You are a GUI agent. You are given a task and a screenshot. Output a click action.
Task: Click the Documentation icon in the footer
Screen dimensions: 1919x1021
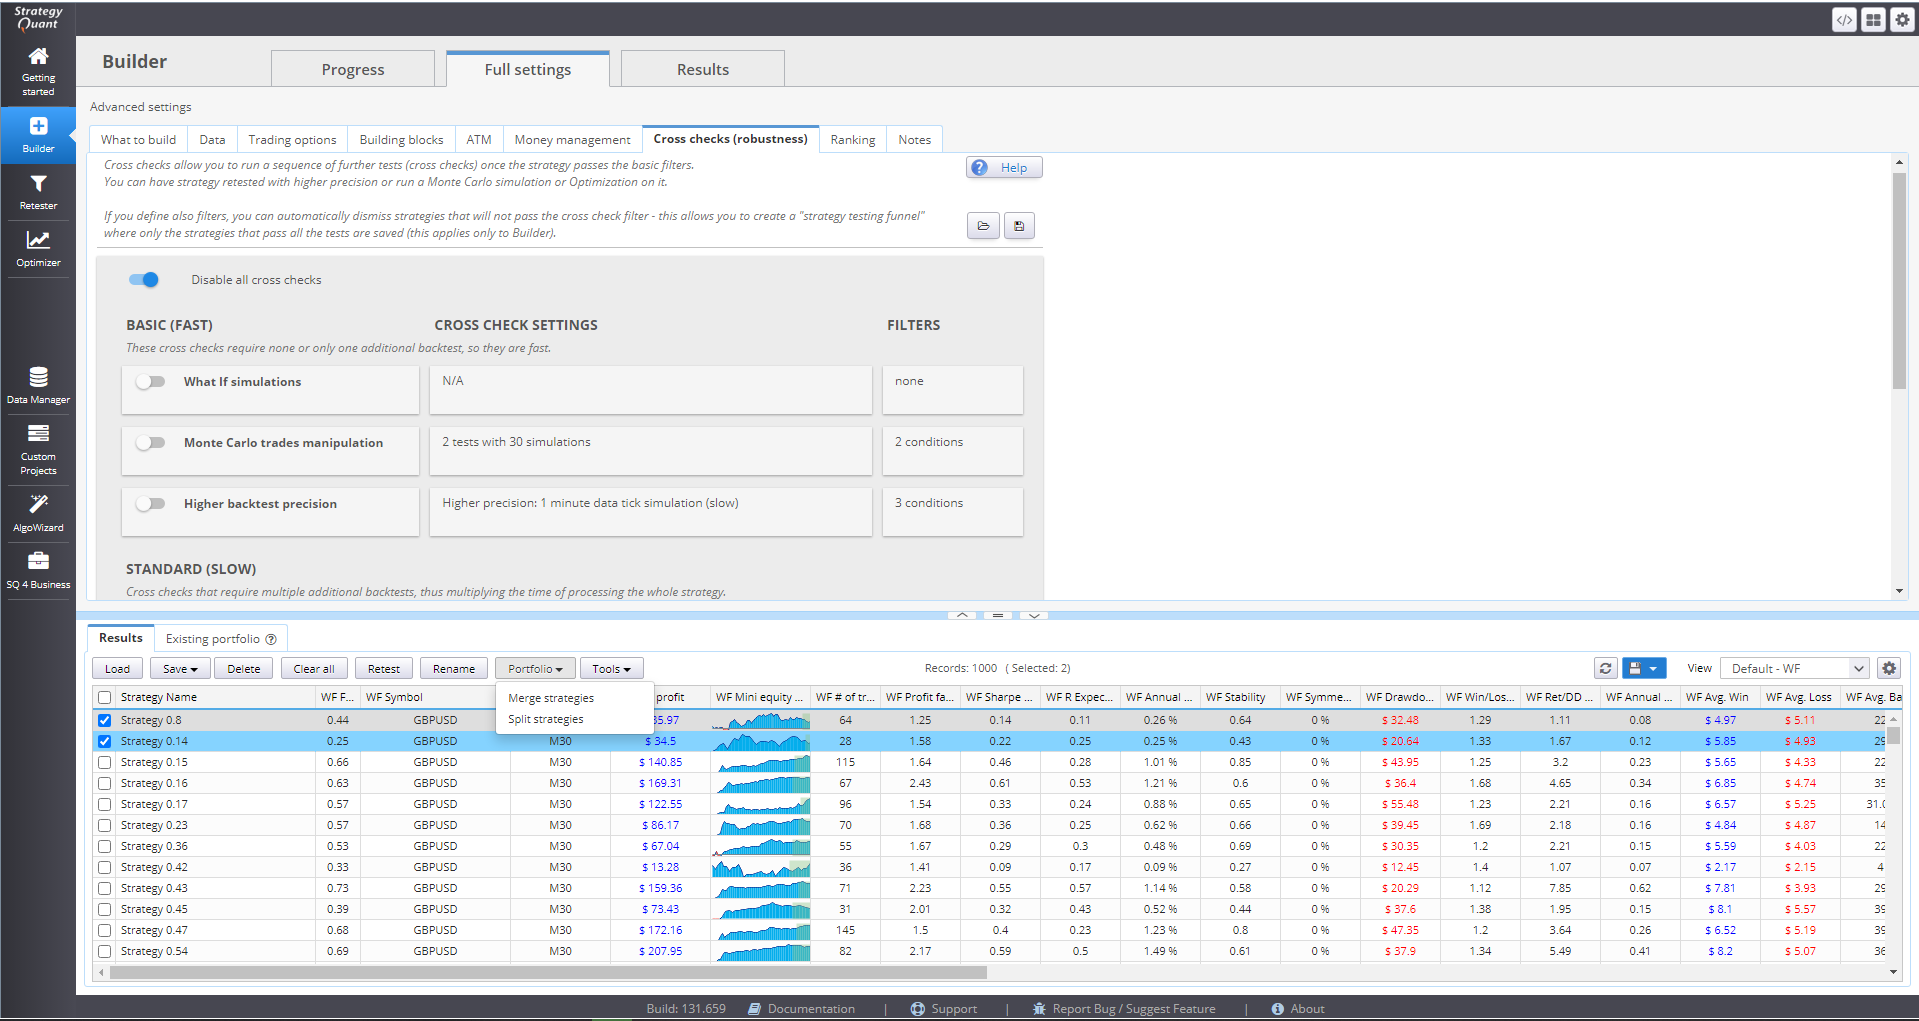pos(755,1009)
